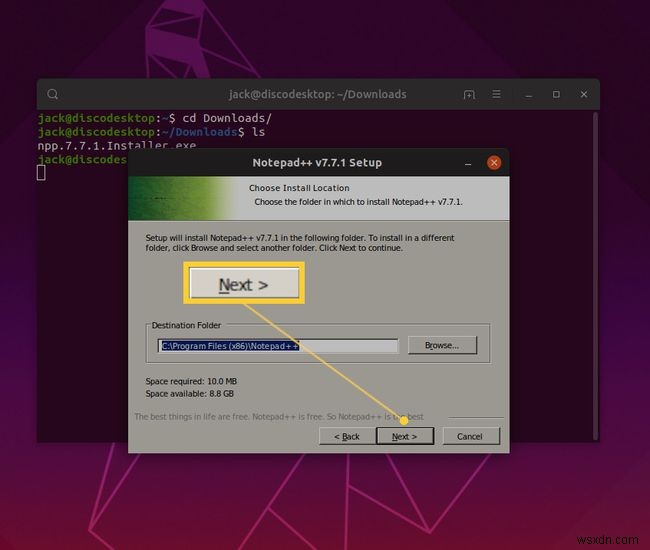Click 'Space required: 10.0 MB' text
The image size is (650, 550).
(191, 381)
